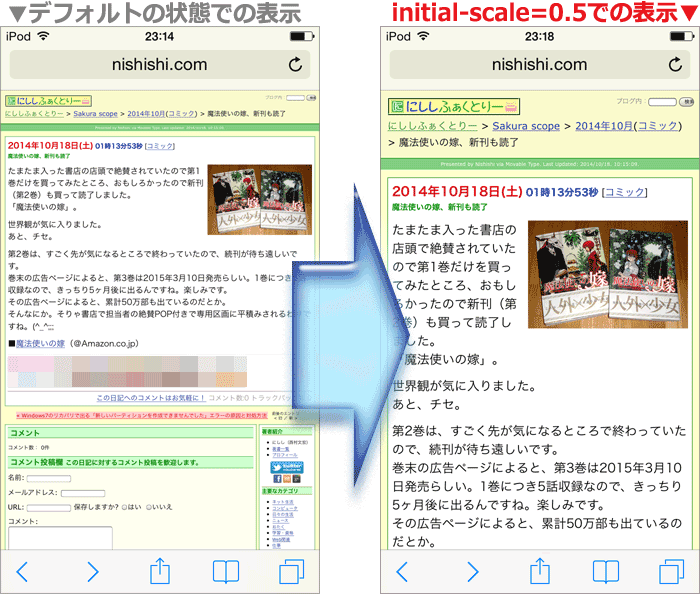Tap share icon in left phone toolbar
Viewport: 700px width, 594px height.
(159, 570)
